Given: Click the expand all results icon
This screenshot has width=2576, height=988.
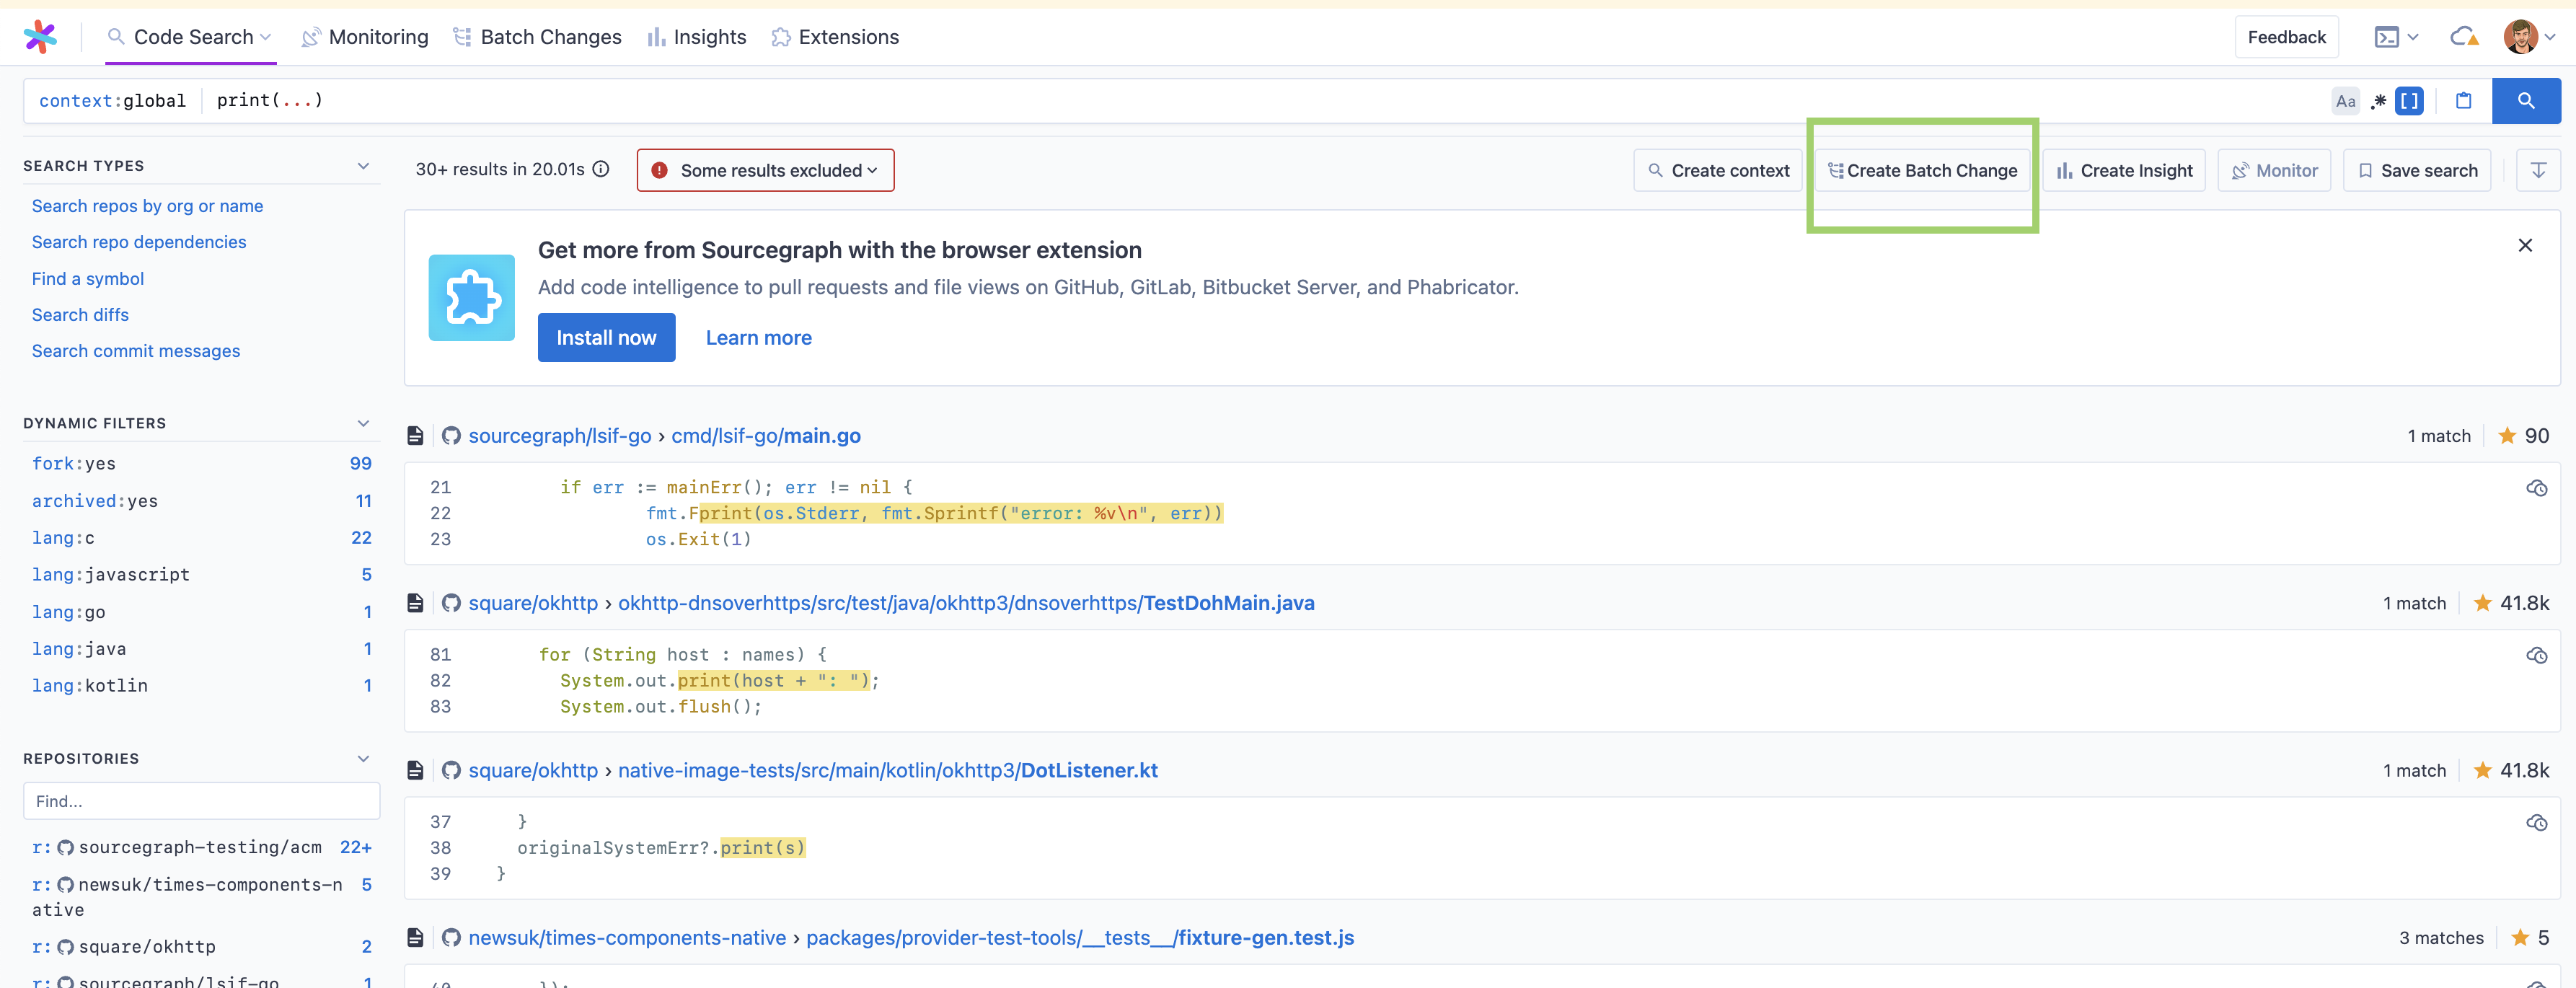Looking at the screenshot, I should coord(2537,170).
